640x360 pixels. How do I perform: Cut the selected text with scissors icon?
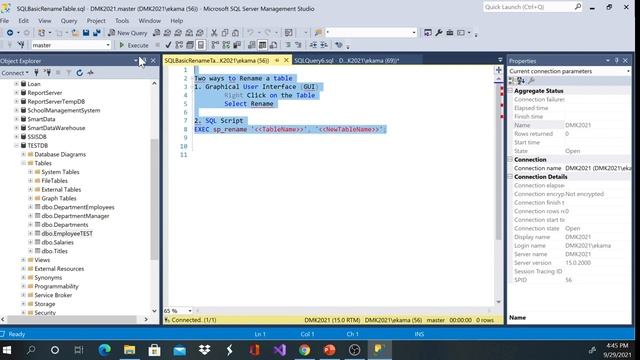(x=214, y=33)
